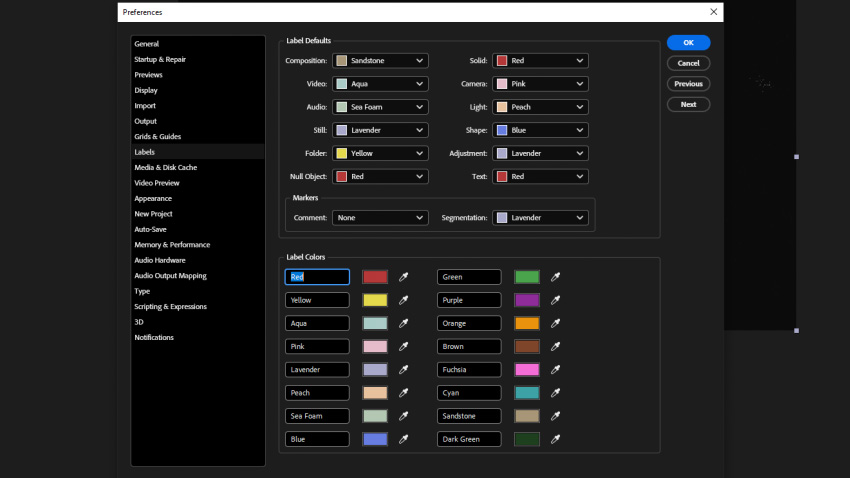
Task: Choose the eyedropper next to Blue swatch
Action: (404, 439)
